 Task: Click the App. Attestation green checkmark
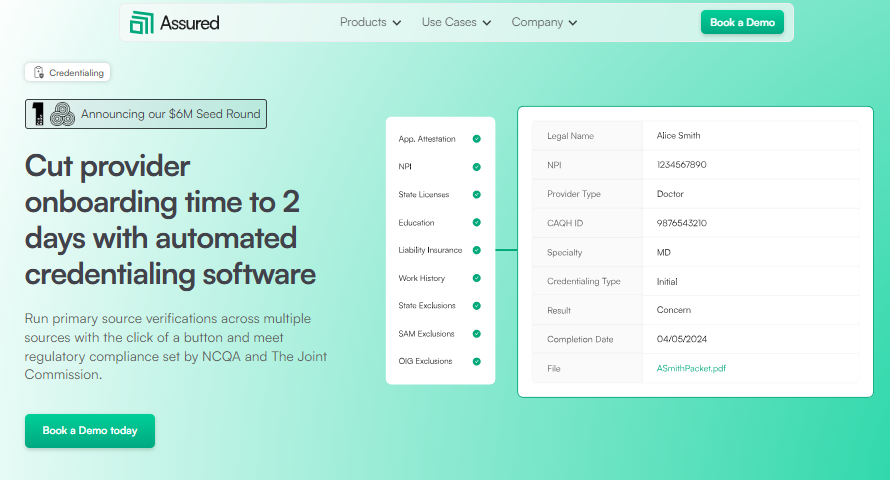[477, 139]
